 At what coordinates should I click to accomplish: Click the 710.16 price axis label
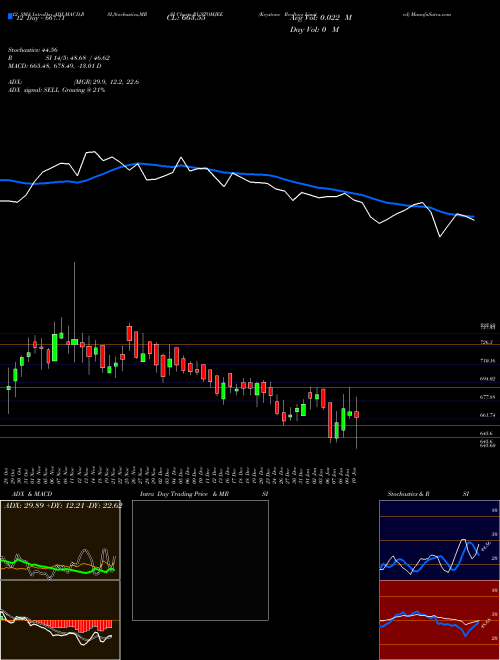[x=487, y=361]
